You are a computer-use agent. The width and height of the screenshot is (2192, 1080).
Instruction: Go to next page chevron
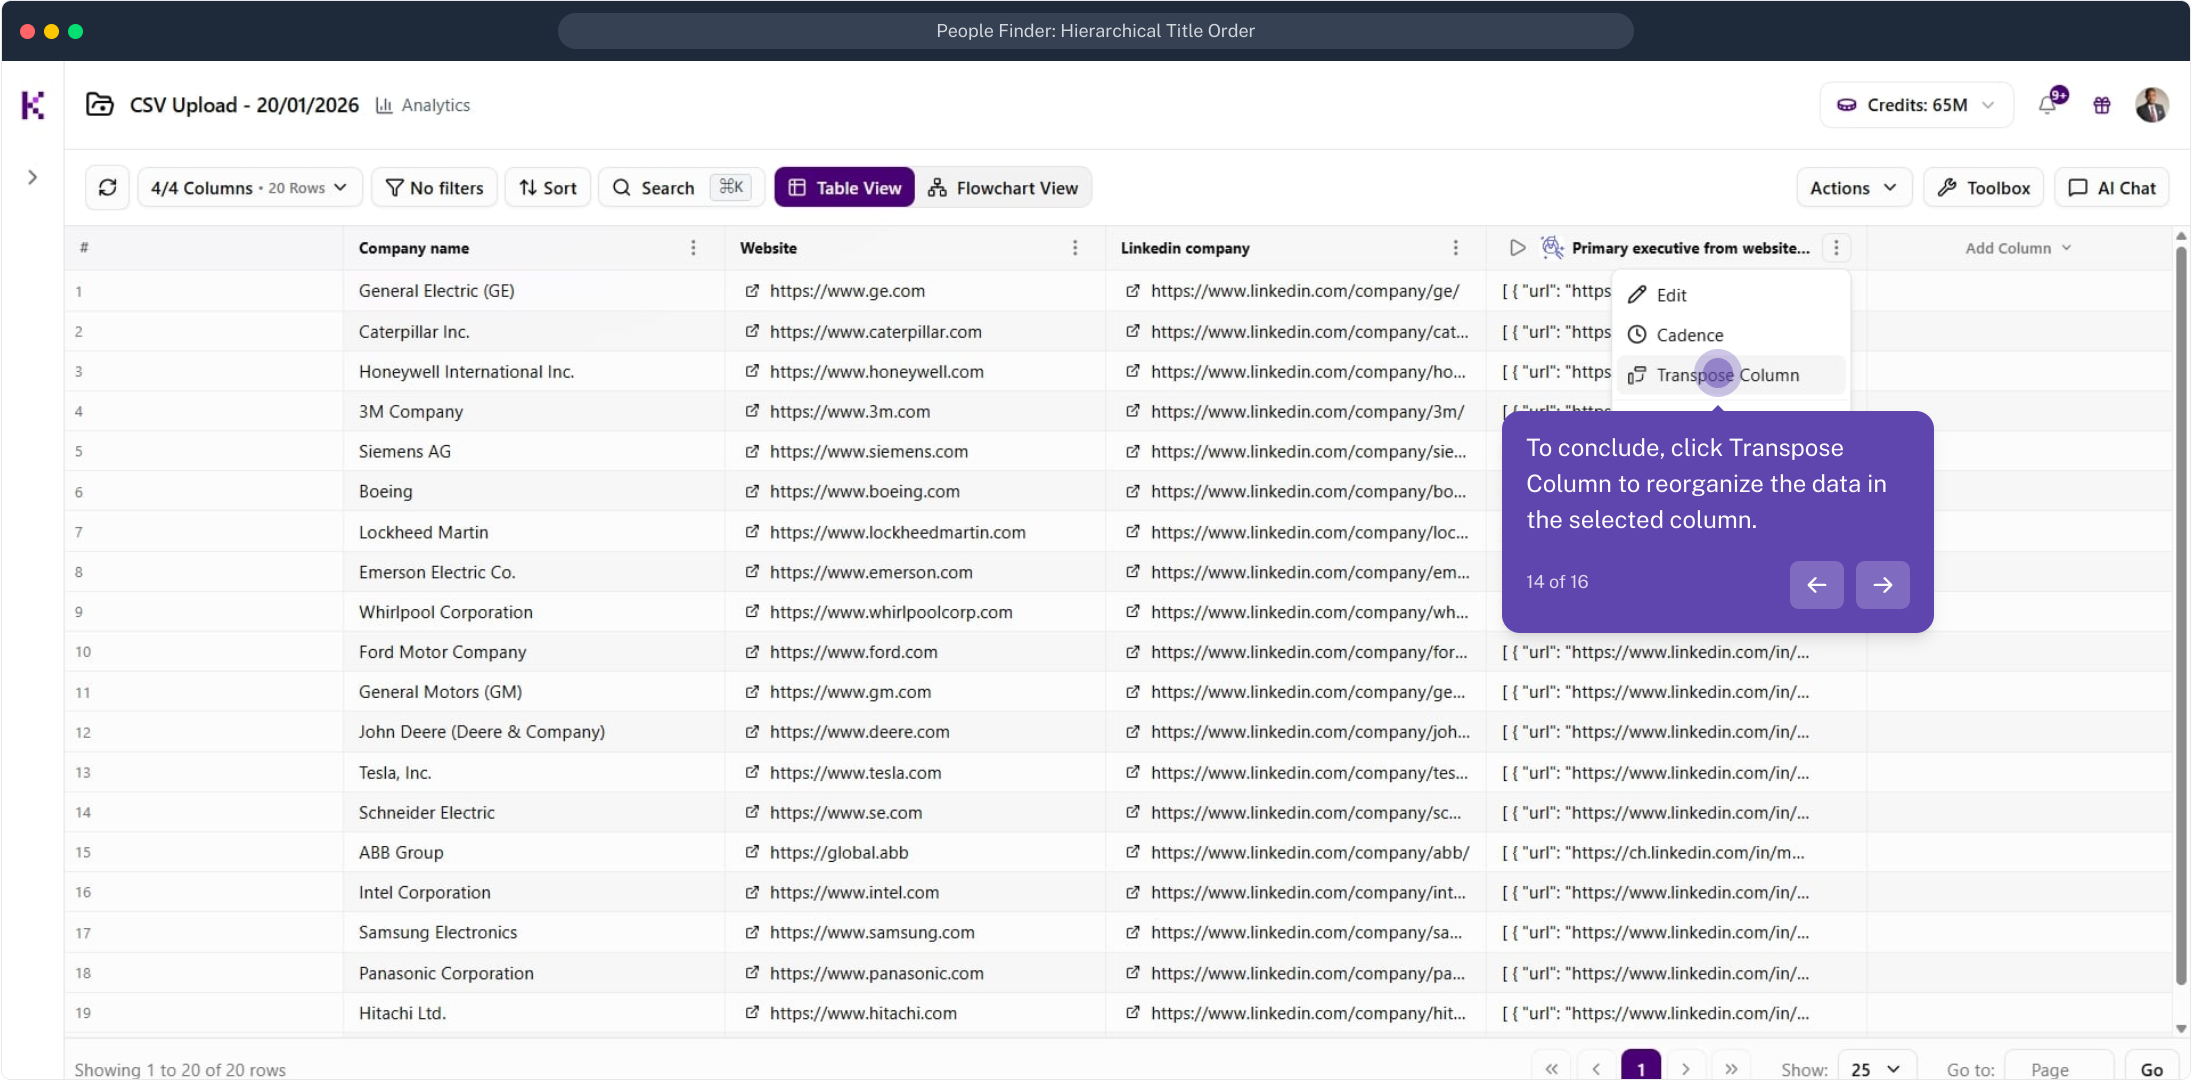1686,1069
